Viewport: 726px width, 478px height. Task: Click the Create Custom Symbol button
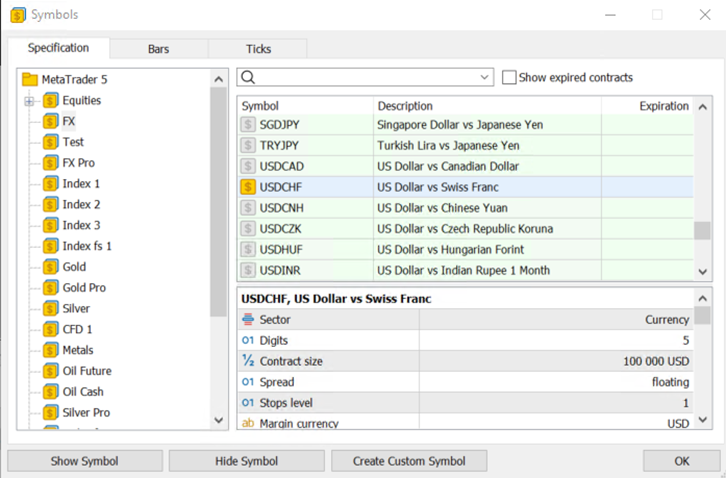408,461
